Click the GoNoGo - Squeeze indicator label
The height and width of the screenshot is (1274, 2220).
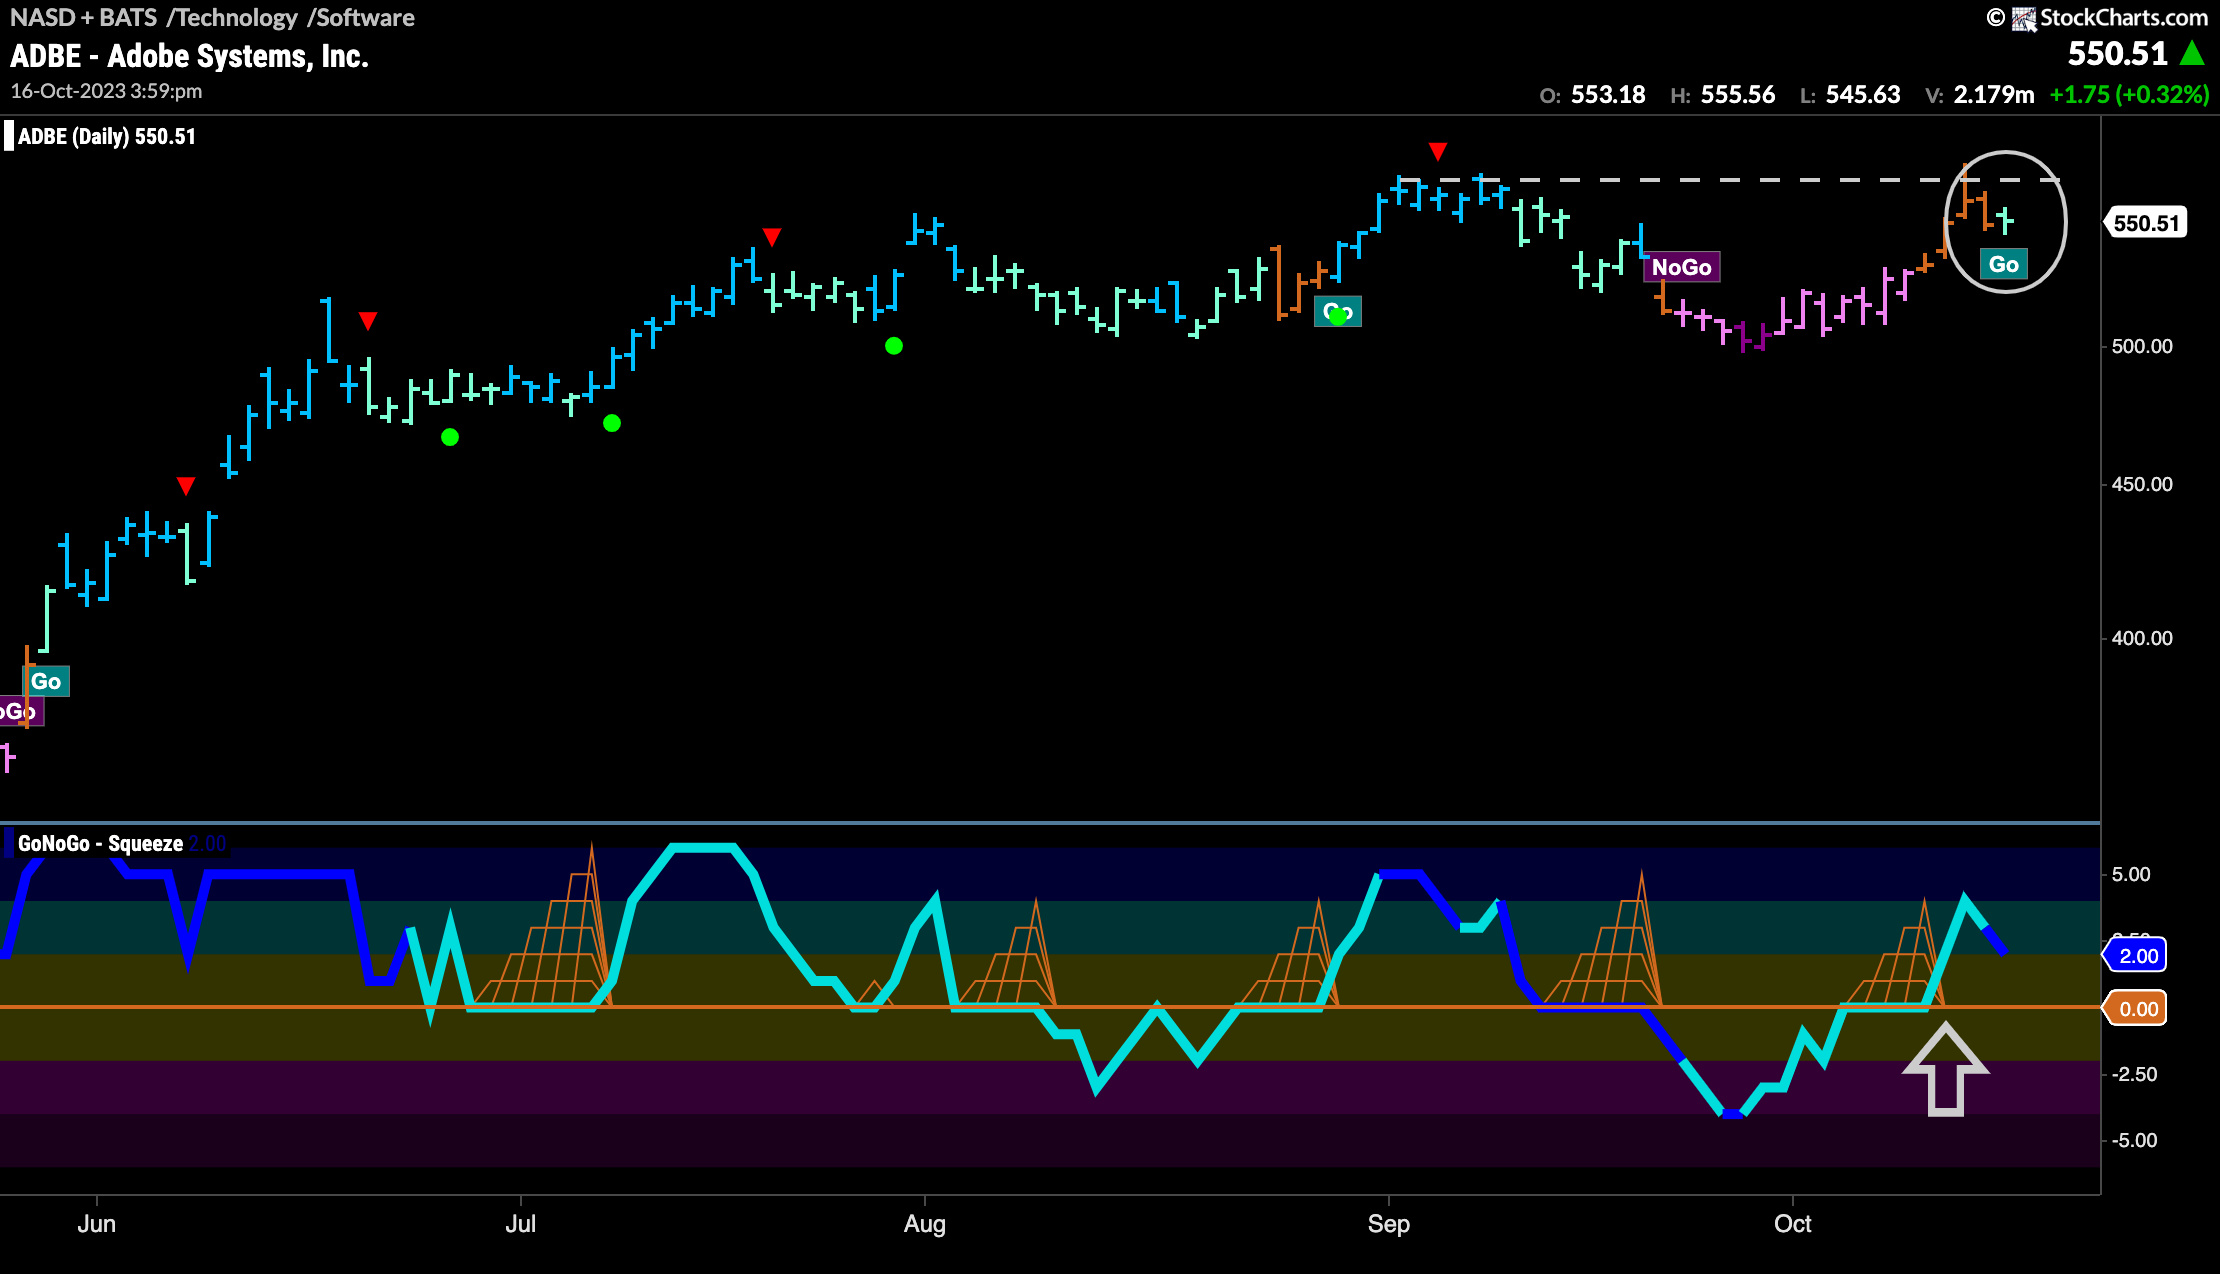(x=100, y=844)
